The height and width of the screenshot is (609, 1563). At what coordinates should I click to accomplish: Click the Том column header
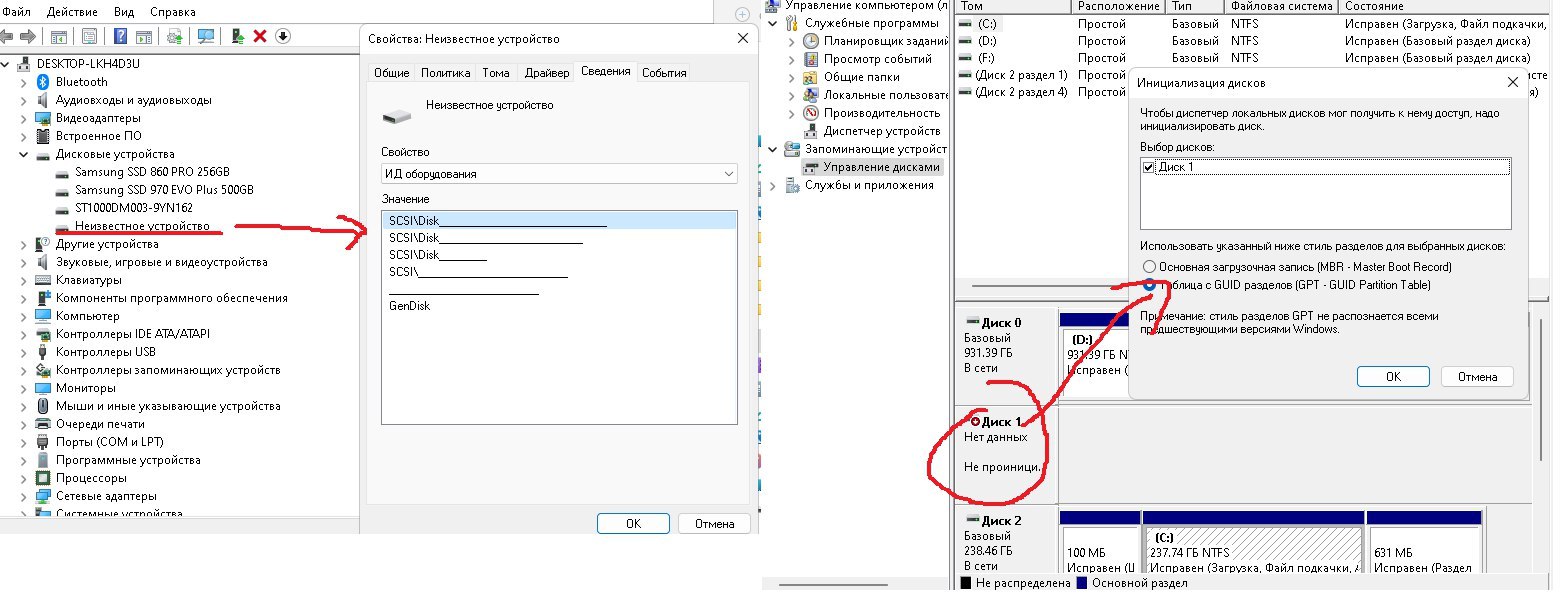1013,6
